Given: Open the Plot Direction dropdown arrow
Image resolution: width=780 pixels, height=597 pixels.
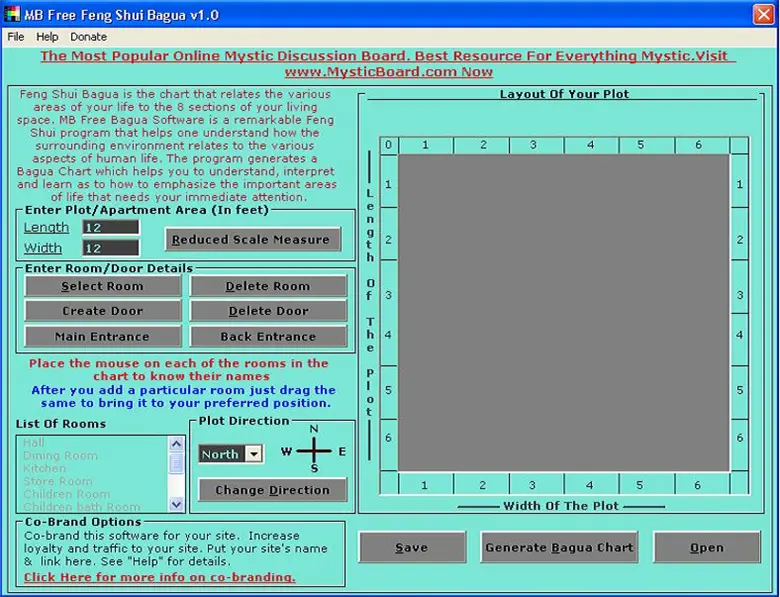Looking at the screenshot, I should [x=254, y=454].
